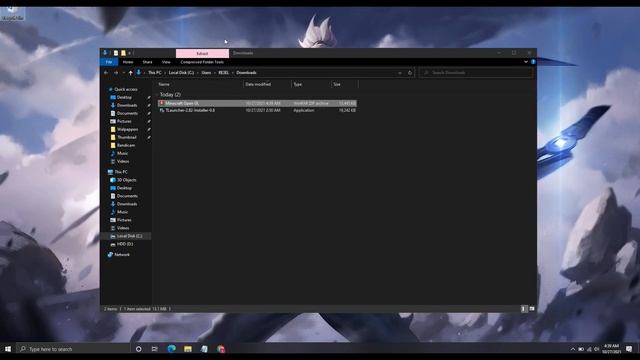Expand the breadcrumb chevron after Users
The image size is (640, 360).
tap(215, 73)
